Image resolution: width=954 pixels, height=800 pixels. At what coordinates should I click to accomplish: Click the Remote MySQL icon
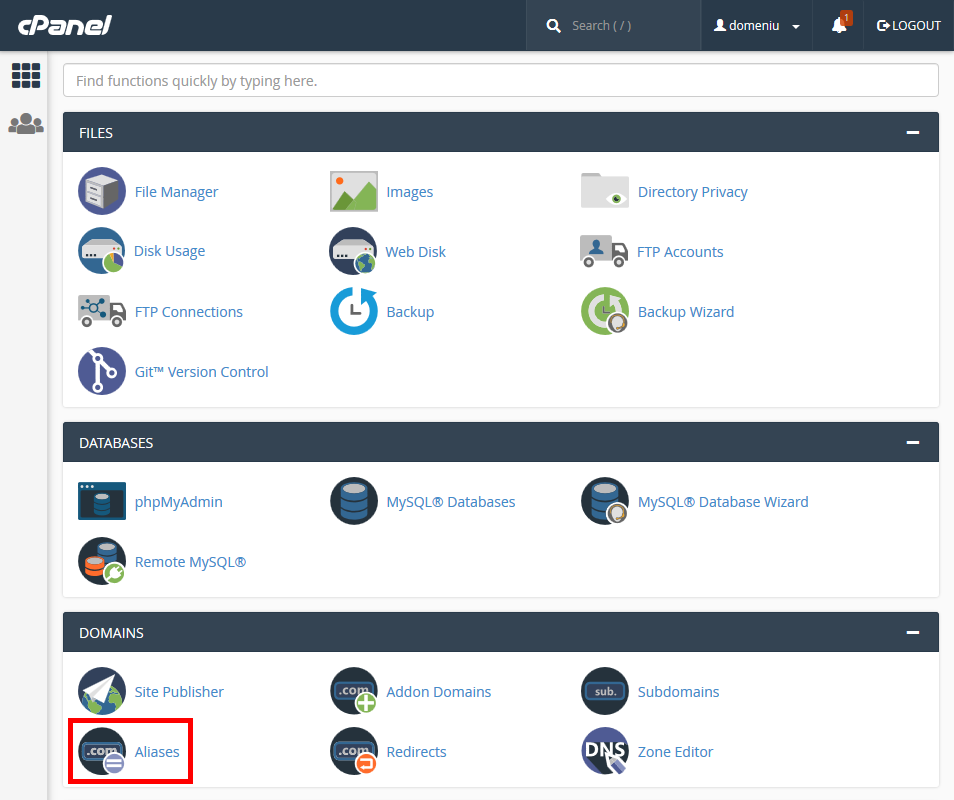pyautogui.click(x=102, y=561)
